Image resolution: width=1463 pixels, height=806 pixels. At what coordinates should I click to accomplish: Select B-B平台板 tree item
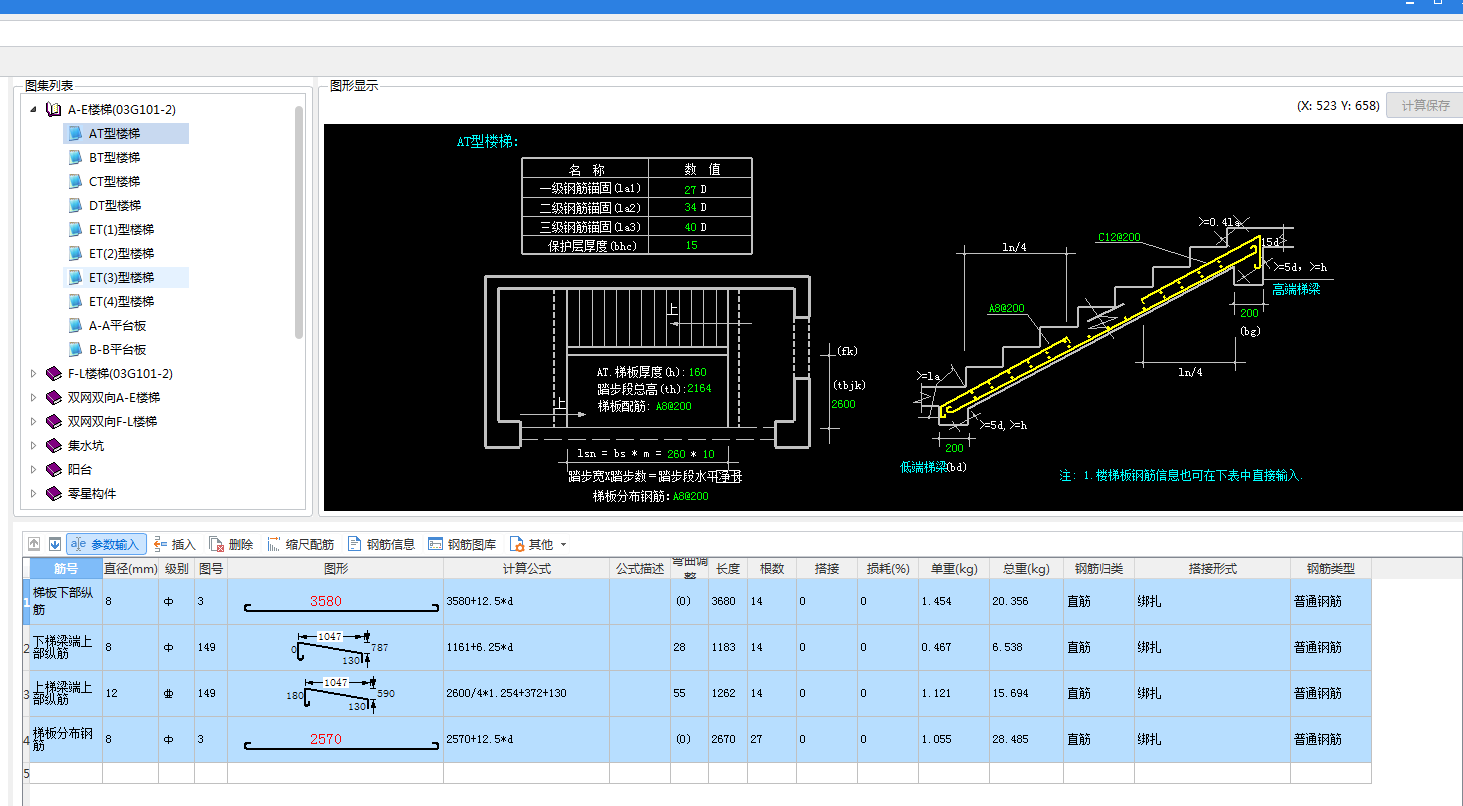coord(117,350)
